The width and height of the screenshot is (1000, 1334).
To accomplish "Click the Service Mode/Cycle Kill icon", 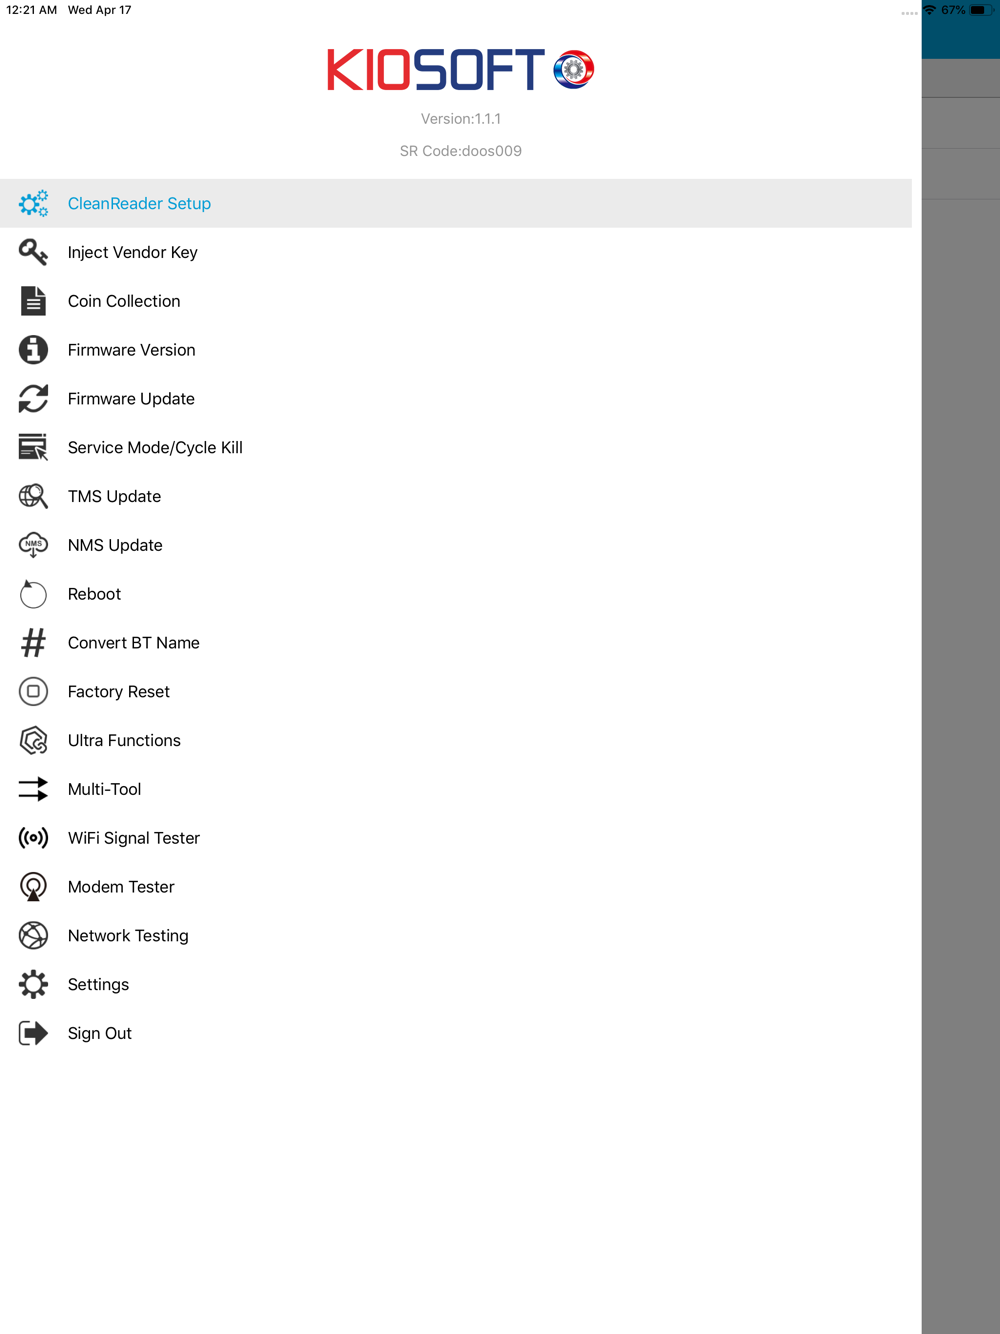I will (33, 447).
